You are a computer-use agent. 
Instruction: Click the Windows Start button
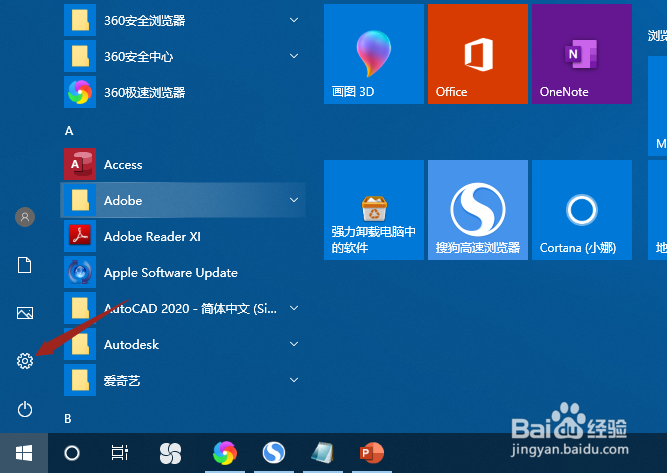pos(24,453)
